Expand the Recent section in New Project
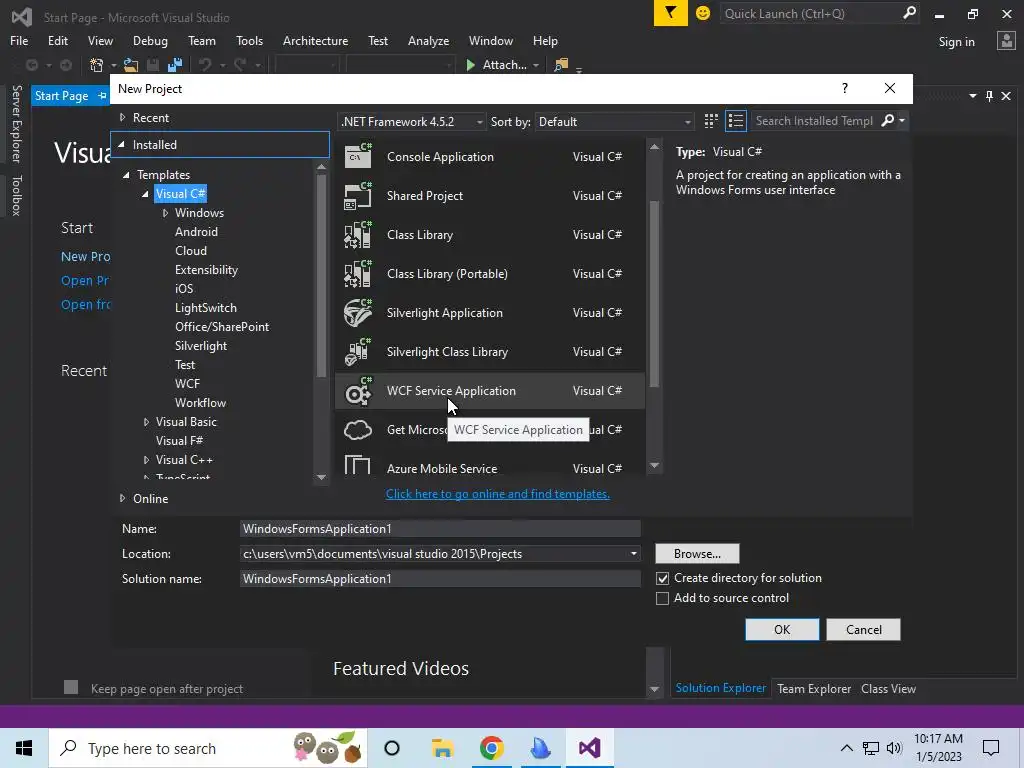This screenshot has height=768, width=1024. [x=122, y=118]
